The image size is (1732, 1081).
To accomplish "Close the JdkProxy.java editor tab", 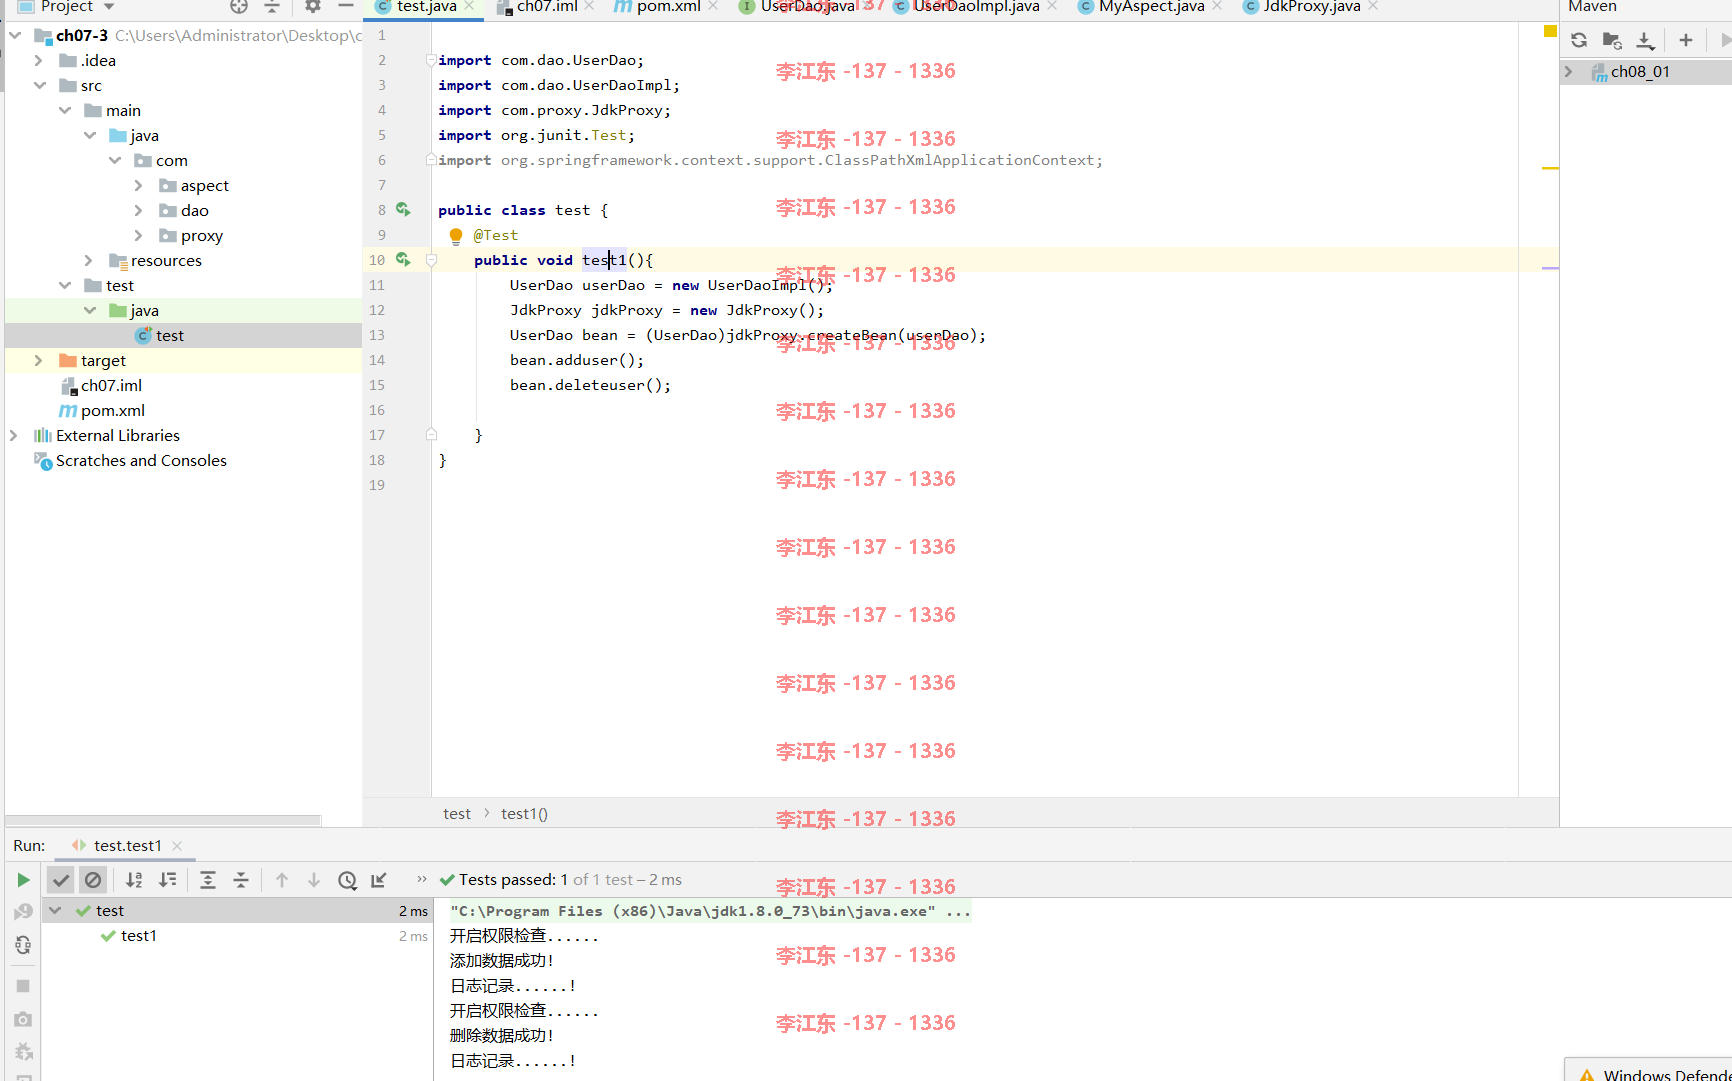I will 1373,6.
